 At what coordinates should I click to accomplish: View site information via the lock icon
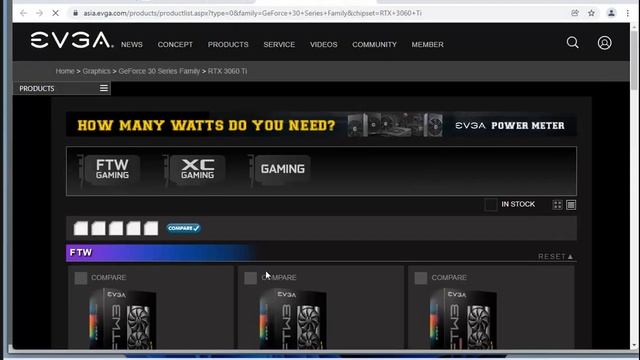click(75, 13)
